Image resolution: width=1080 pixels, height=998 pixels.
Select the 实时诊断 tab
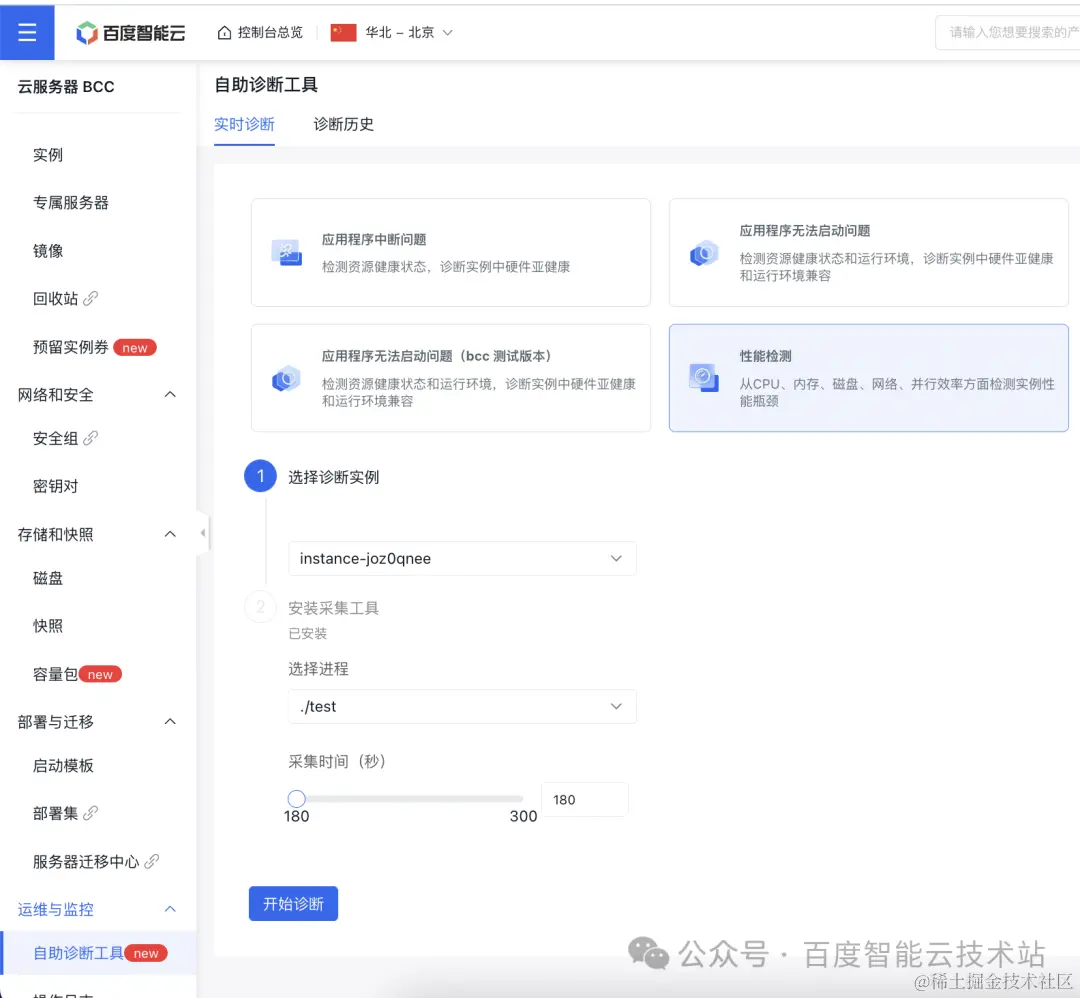pyautogui.click(x=244, y=124)
